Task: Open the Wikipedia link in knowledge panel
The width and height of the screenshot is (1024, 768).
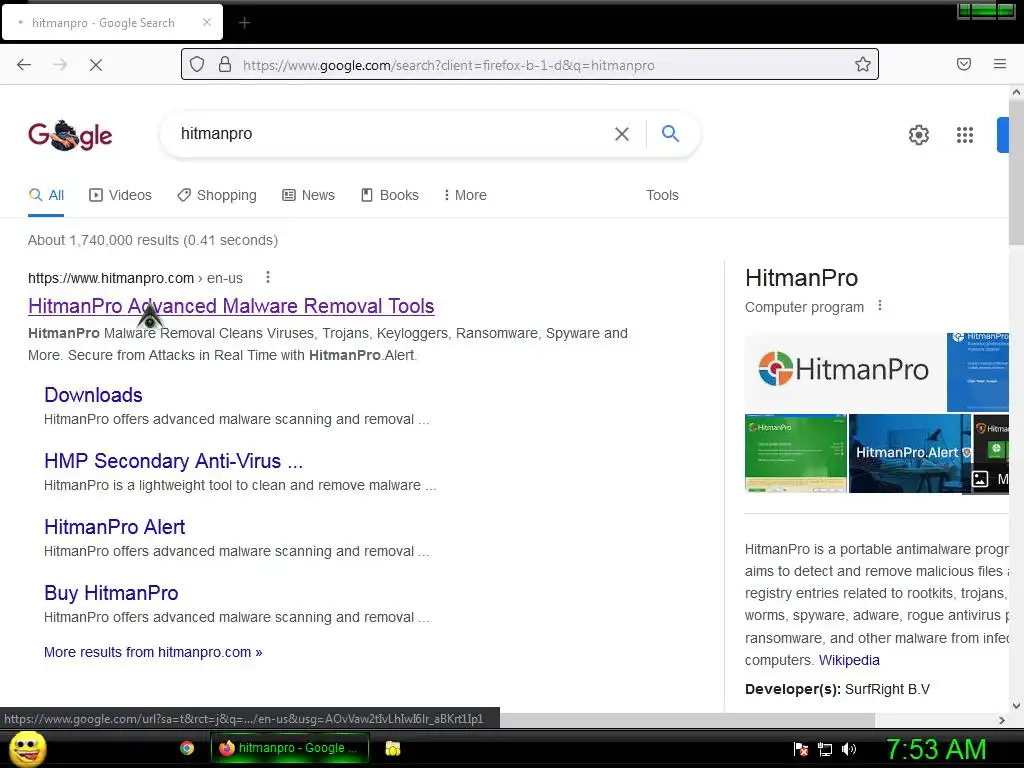Action: click(x=849, y=660)
